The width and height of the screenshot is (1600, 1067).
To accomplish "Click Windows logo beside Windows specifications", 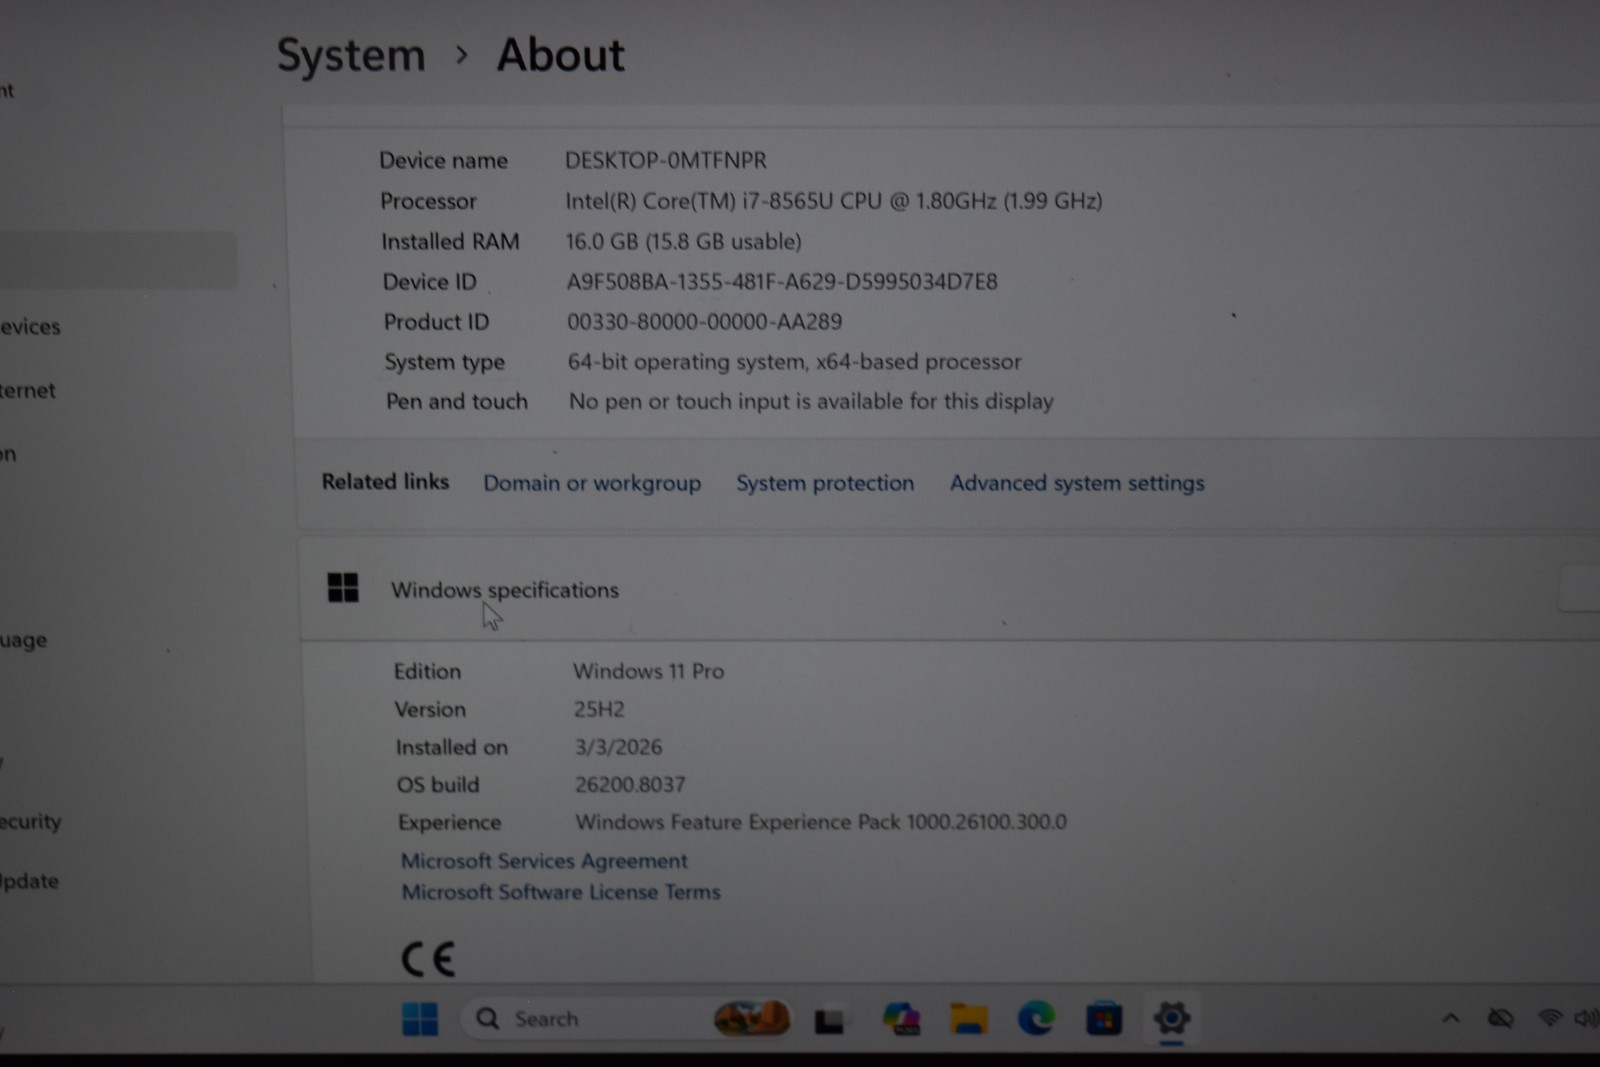I will click(x=343, y=588).
